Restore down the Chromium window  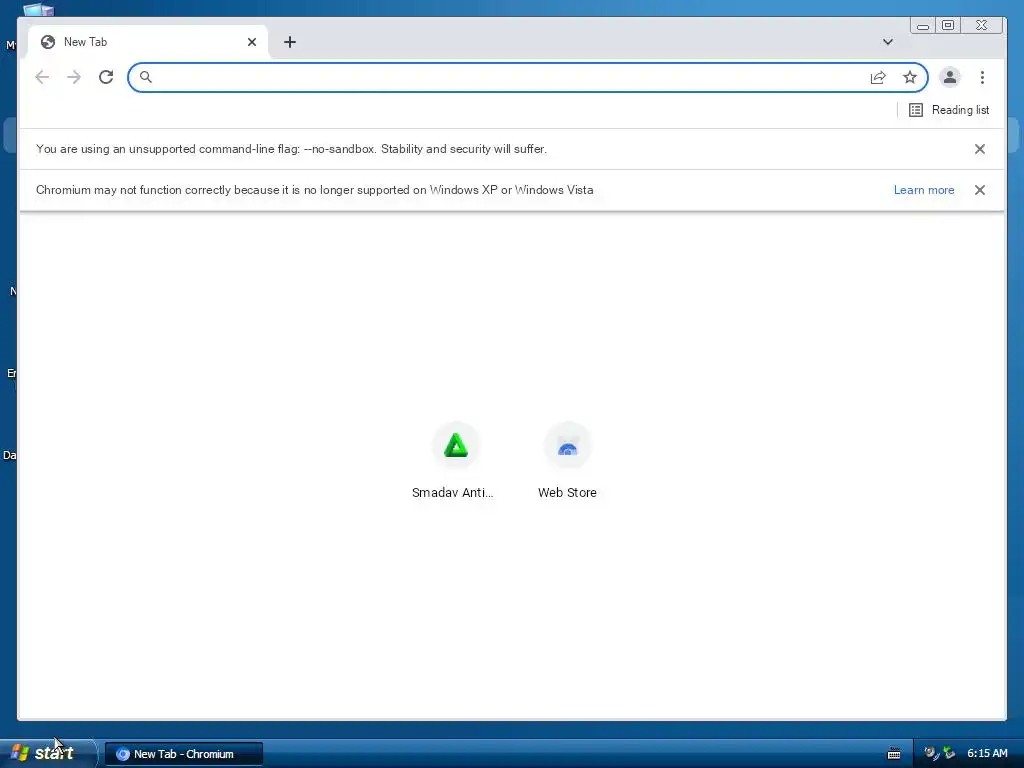coord(948,25)
